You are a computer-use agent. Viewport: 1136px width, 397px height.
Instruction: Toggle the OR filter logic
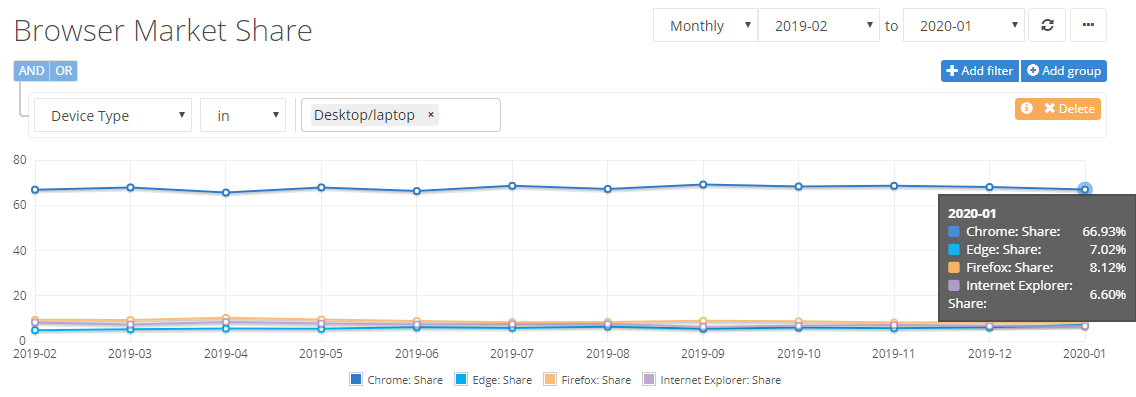point(64,71)
